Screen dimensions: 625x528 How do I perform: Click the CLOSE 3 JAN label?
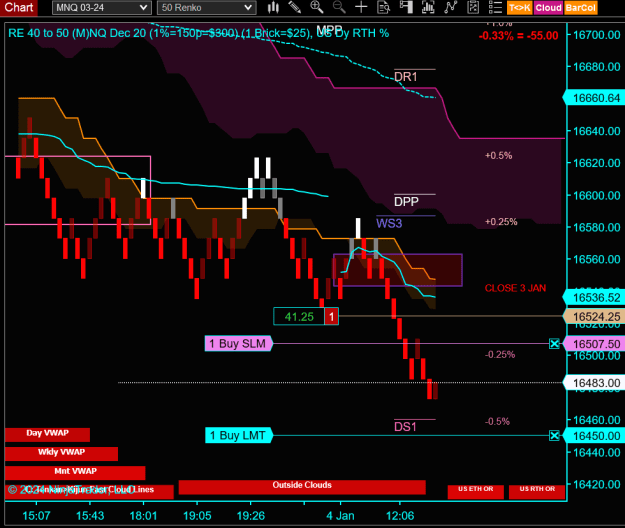[515, 288]
